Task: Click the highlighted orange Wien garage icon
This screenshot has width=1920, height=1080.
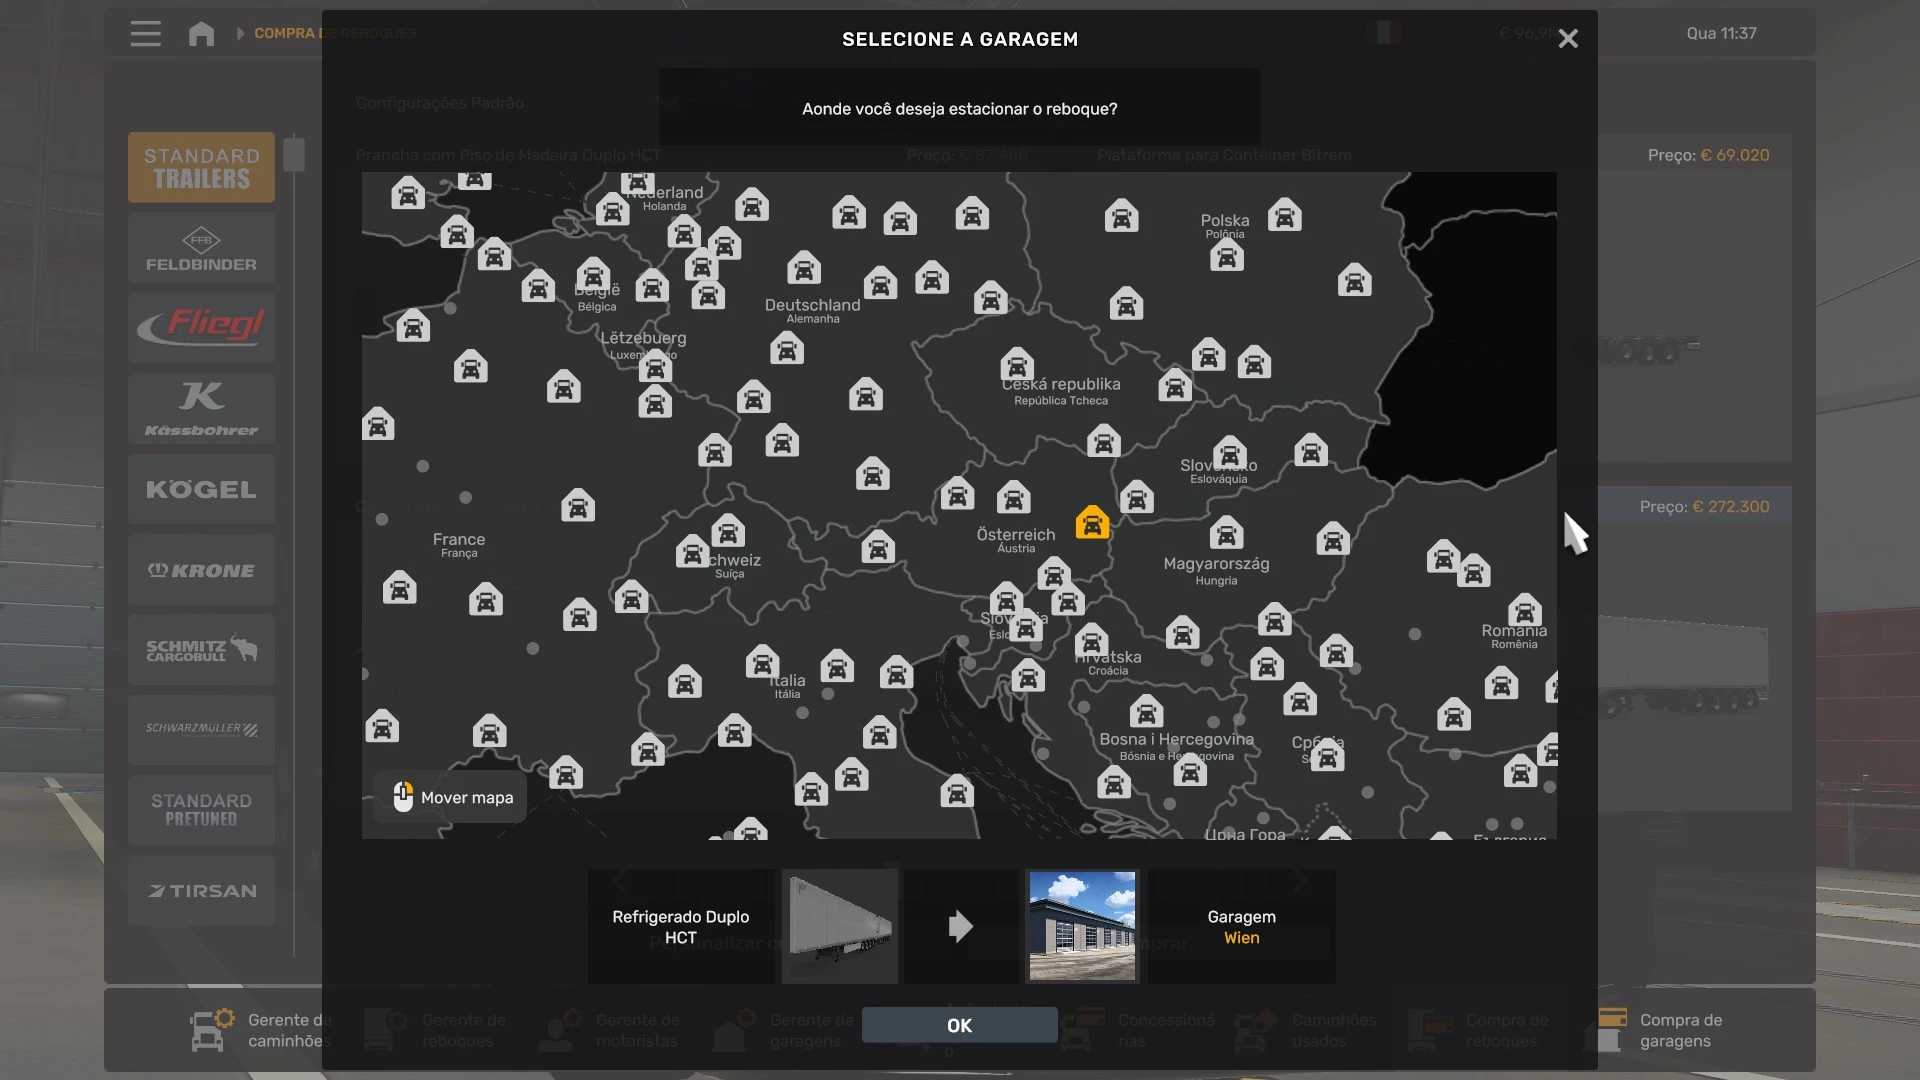Action: 1092,523
